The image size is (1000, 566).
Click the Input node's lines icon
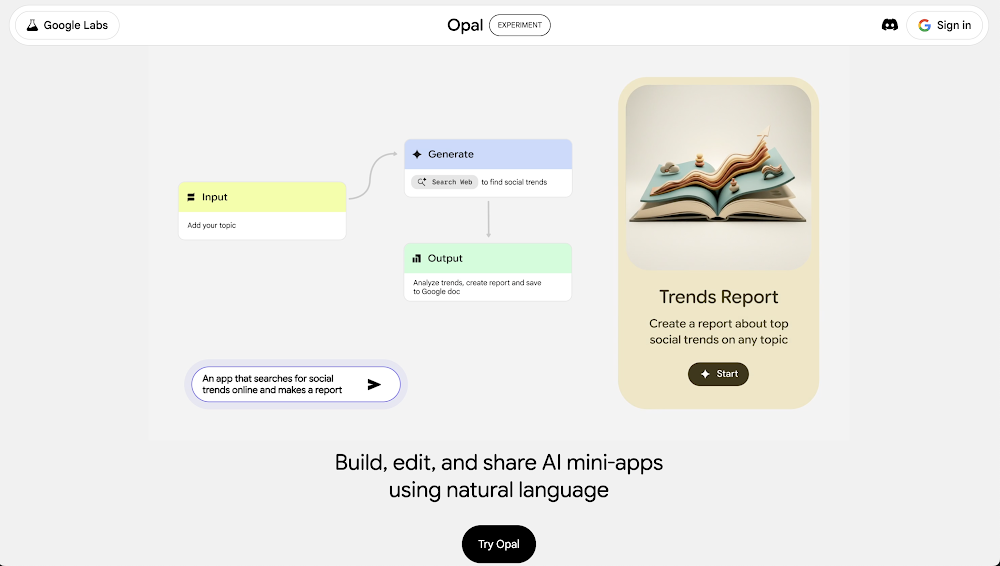click(x=190, y=198)
